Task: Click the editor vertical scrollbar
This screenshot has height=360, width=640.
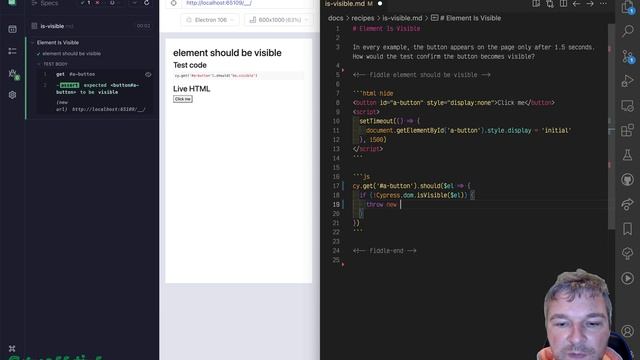Action: 611,127
